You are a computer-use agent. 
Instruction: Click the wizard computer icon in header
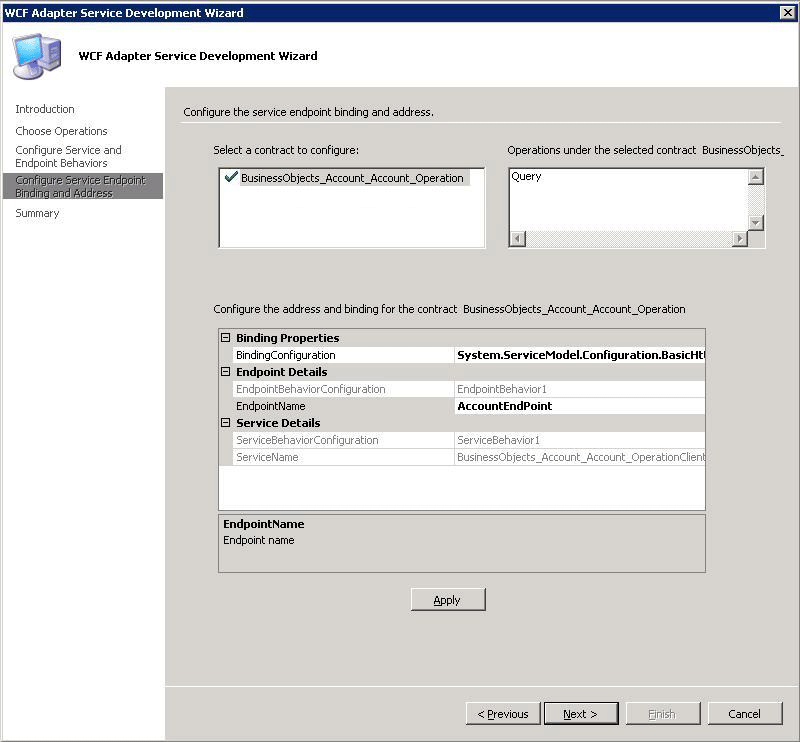point(37,56)
